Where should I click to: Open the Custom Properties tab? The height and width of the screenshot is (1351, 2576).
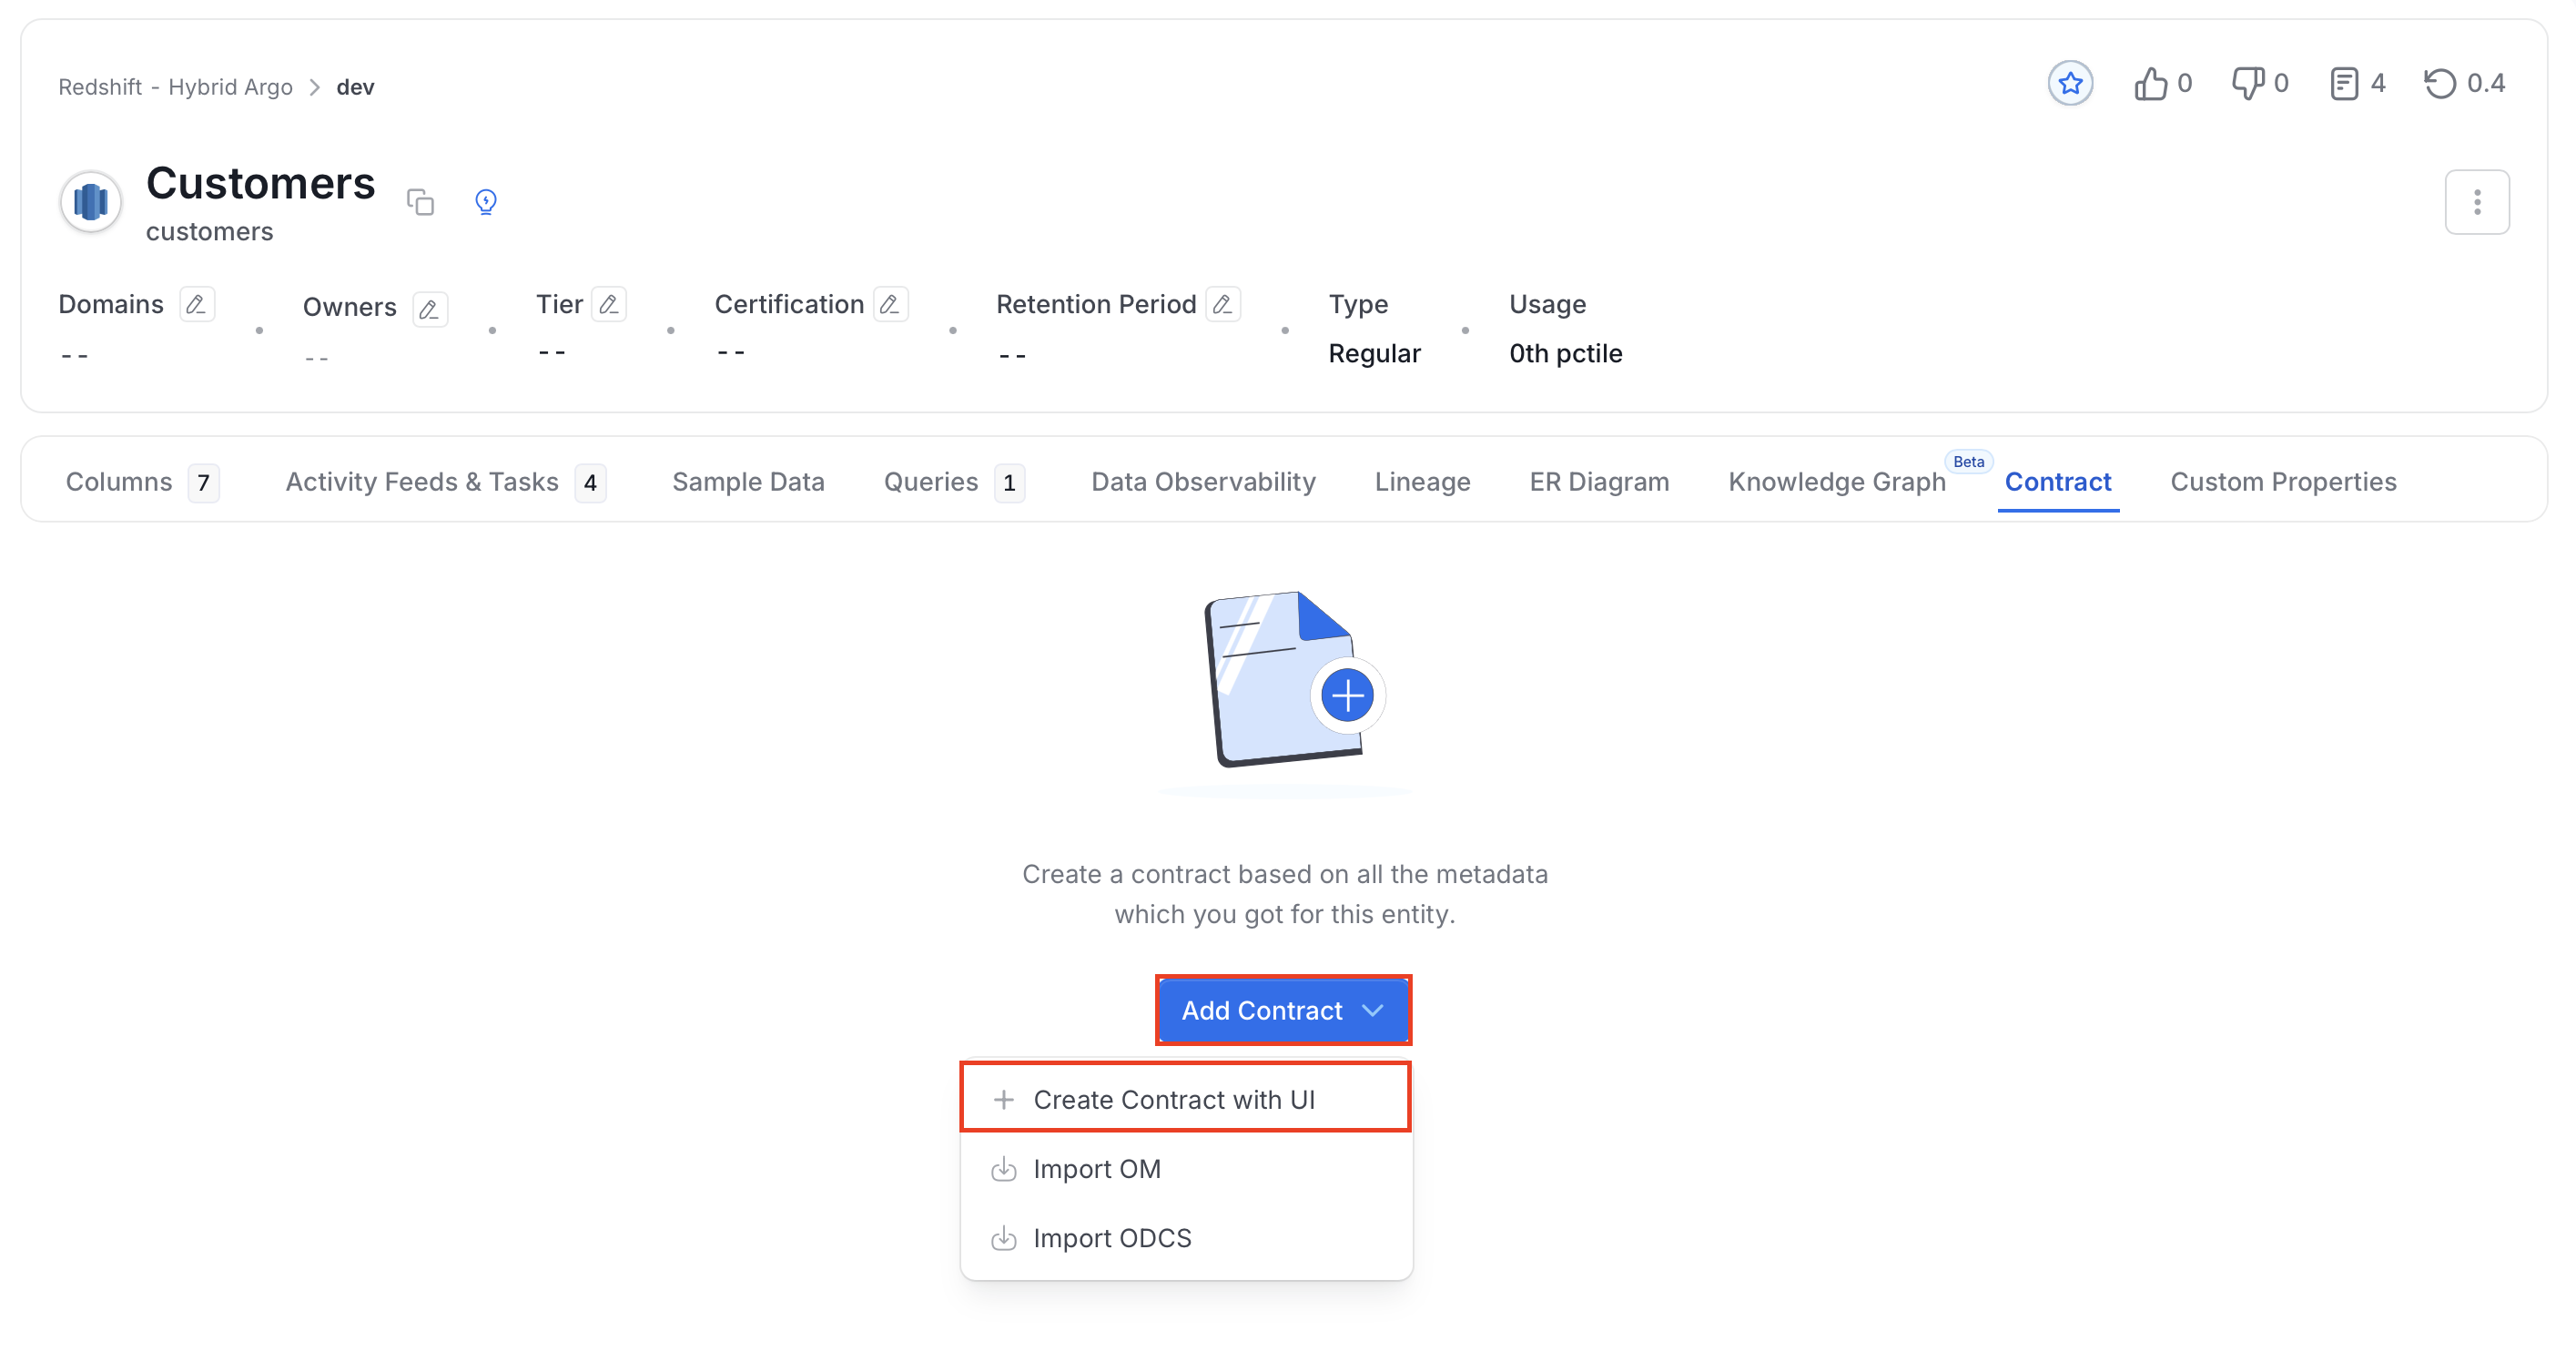tap(2283, 482)
